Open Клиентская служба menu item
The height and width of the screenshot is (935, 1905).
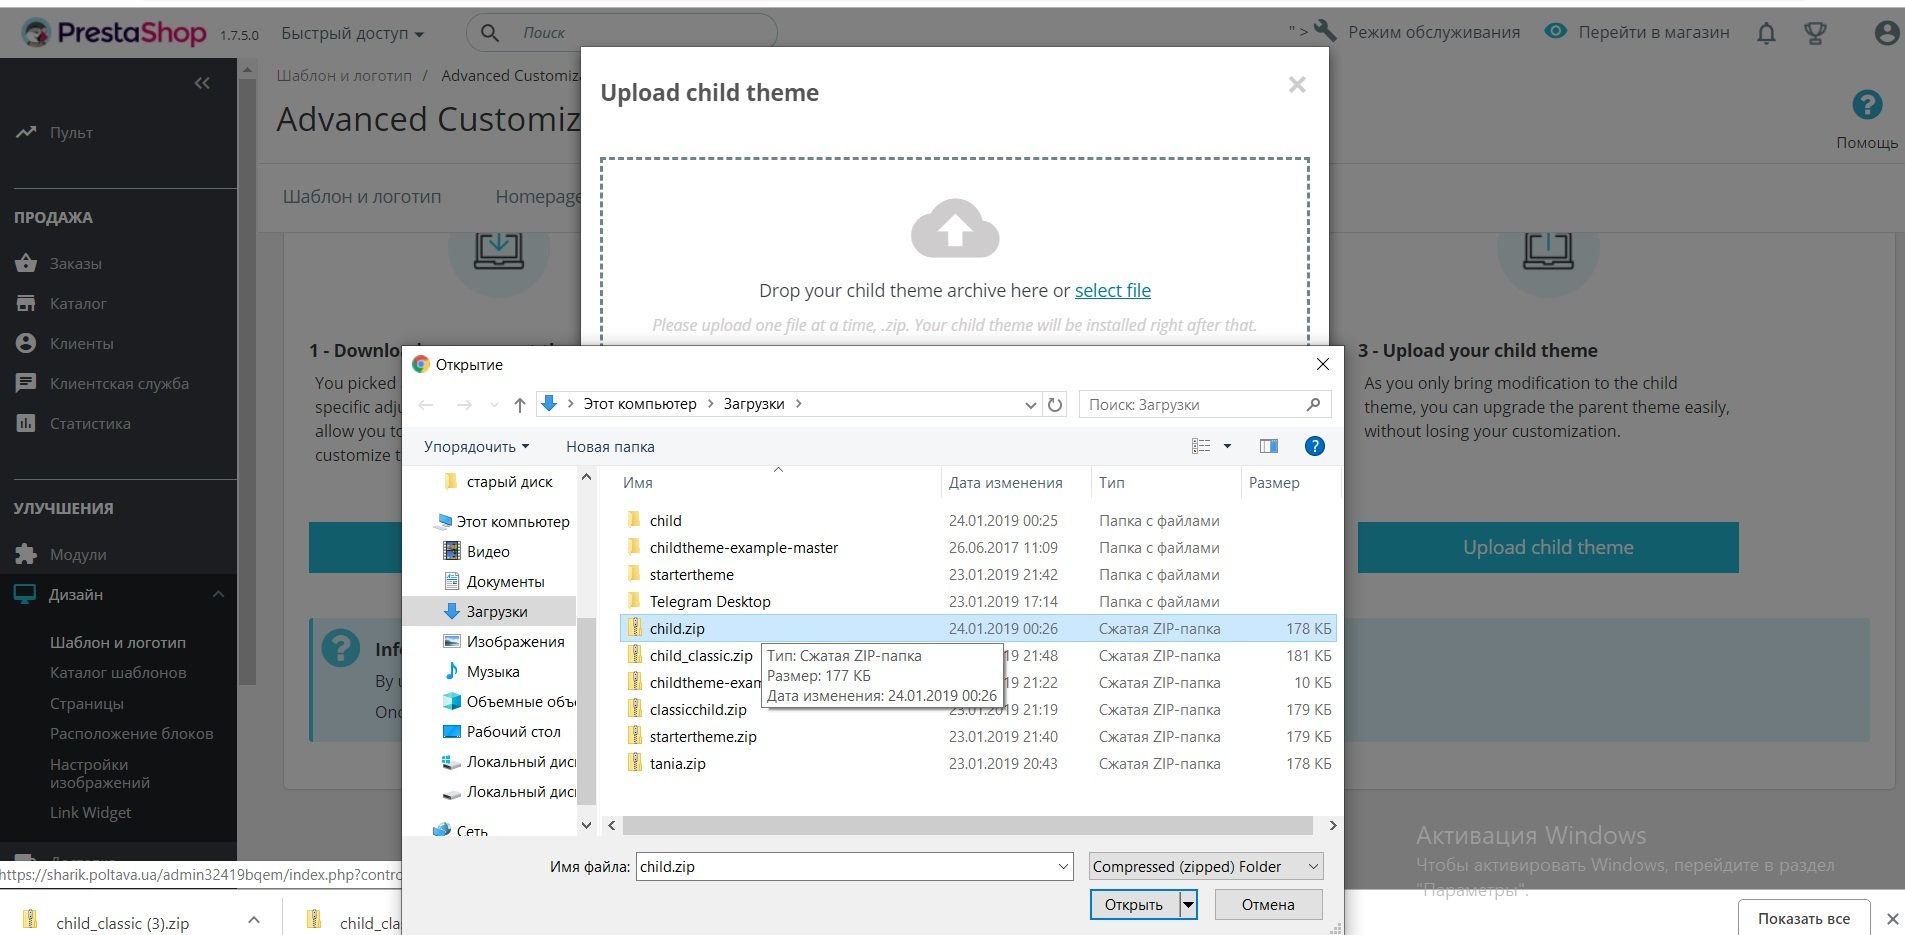119,383
